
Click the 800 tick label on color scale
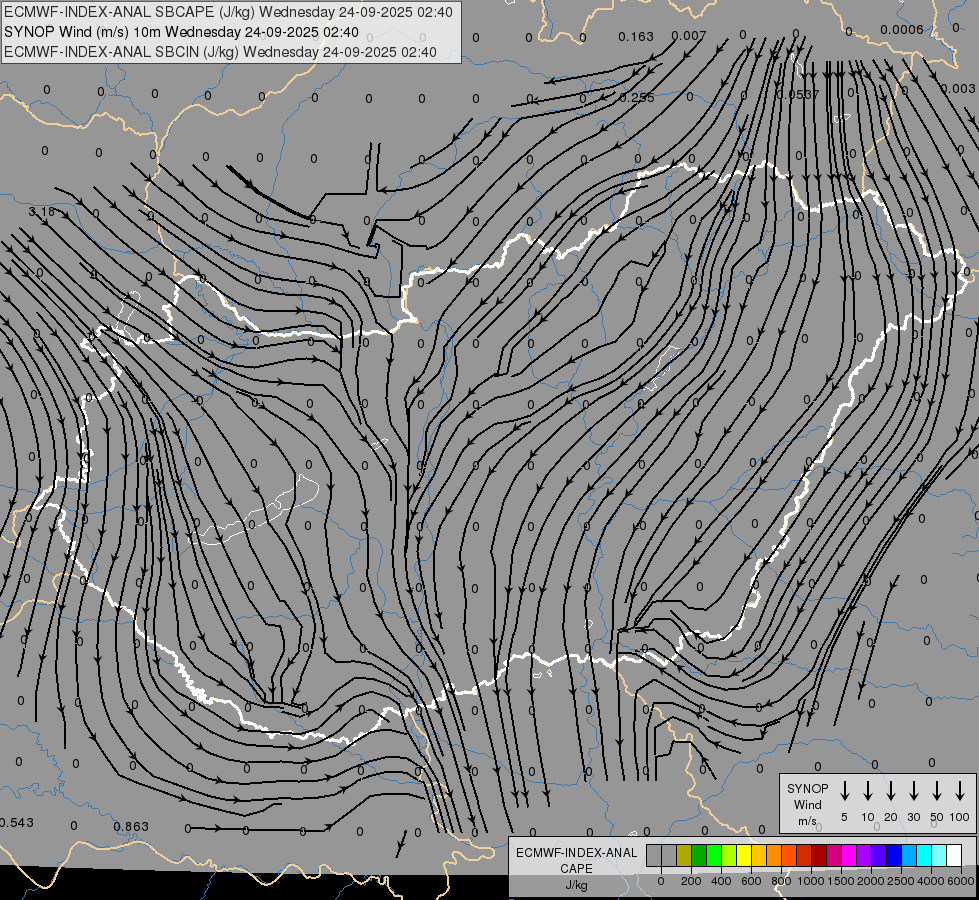(x=781, y=881)
